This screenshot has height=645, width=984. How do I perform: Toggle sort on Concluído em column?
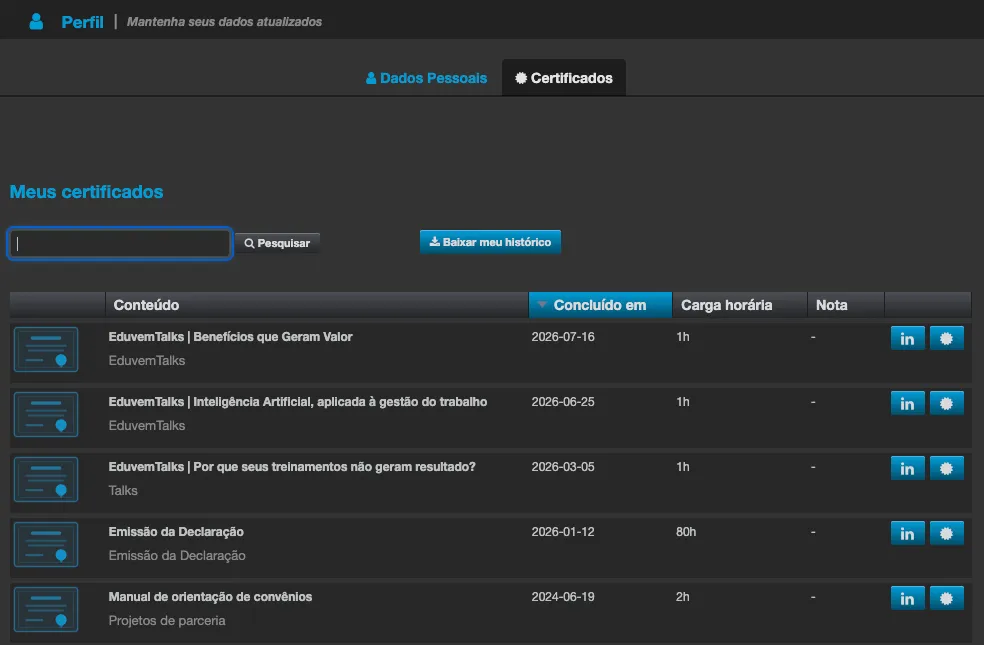[601, 305]
